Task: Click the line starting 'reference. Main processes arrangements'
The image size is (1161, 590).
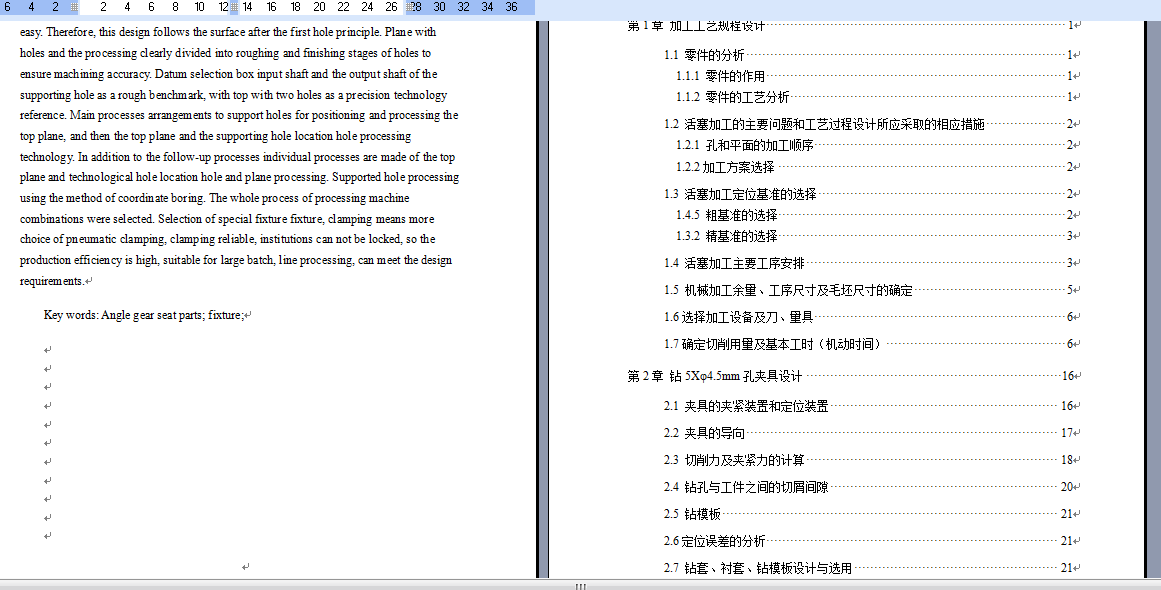Action: point(239,115)
